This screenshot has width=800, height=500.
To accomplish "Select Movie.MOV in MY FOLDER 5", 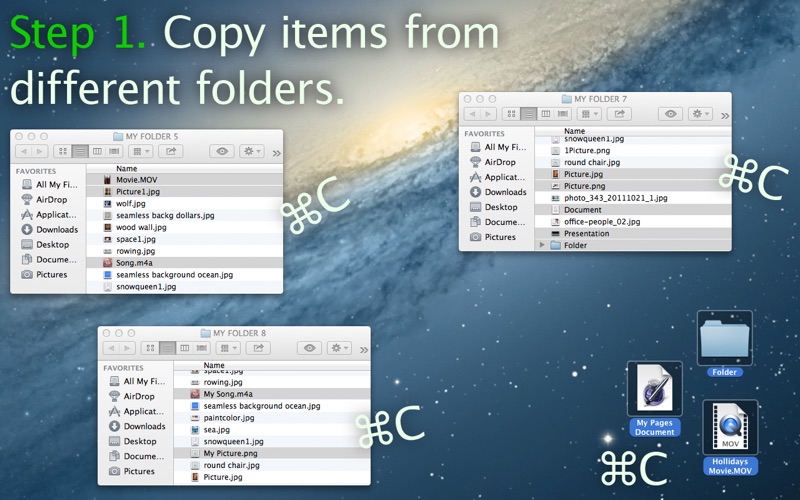I will point(185,180).
